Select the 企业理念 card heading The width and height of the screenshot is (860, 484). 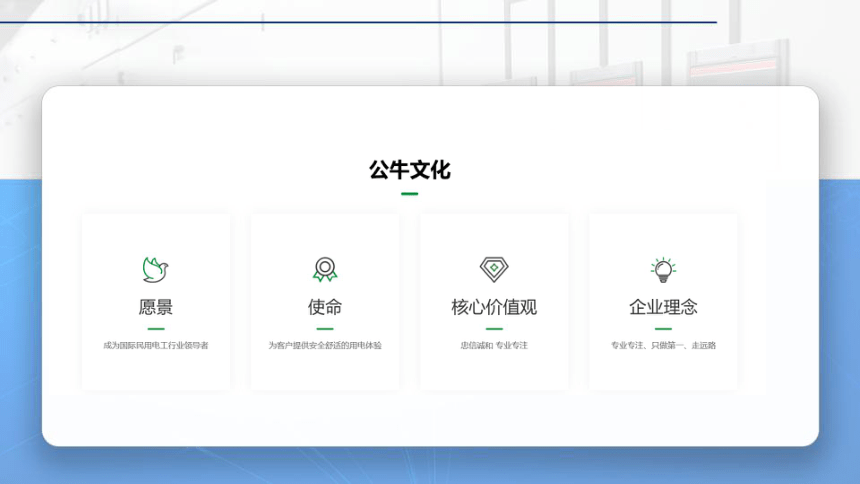(x=663, y=307)
